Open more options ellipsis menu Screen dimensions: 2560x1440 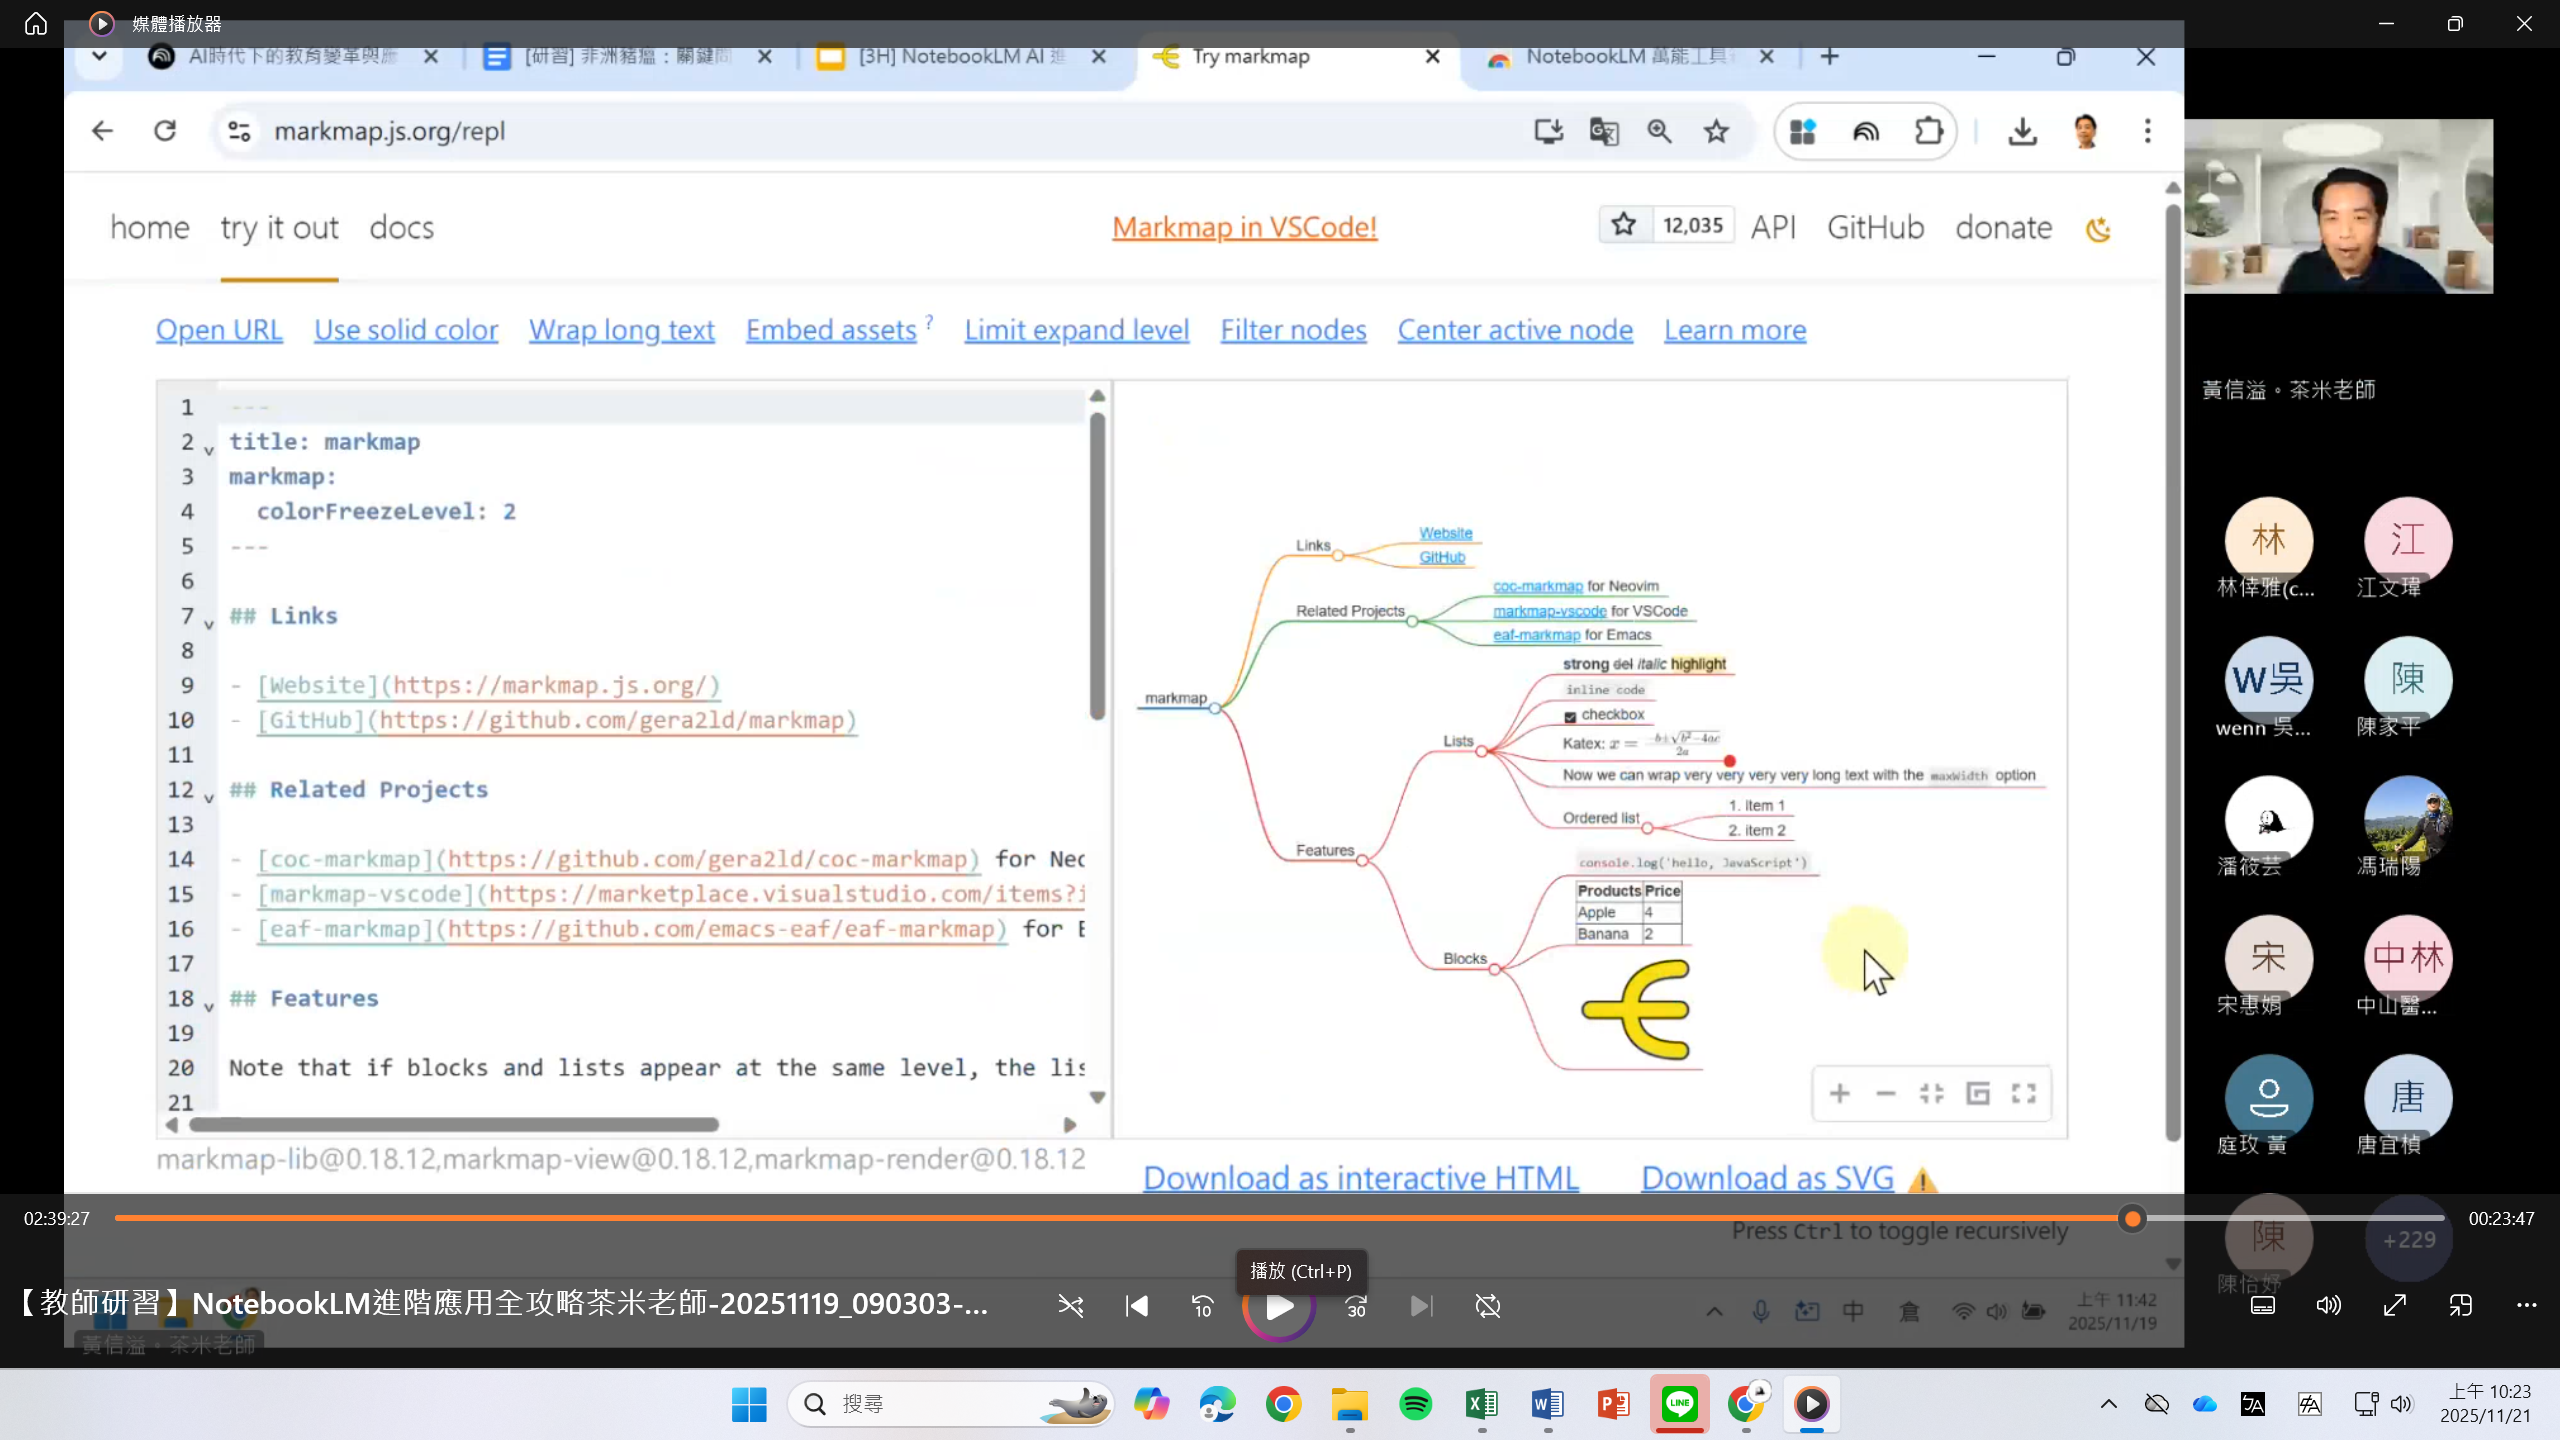tap(2527, 1305)
